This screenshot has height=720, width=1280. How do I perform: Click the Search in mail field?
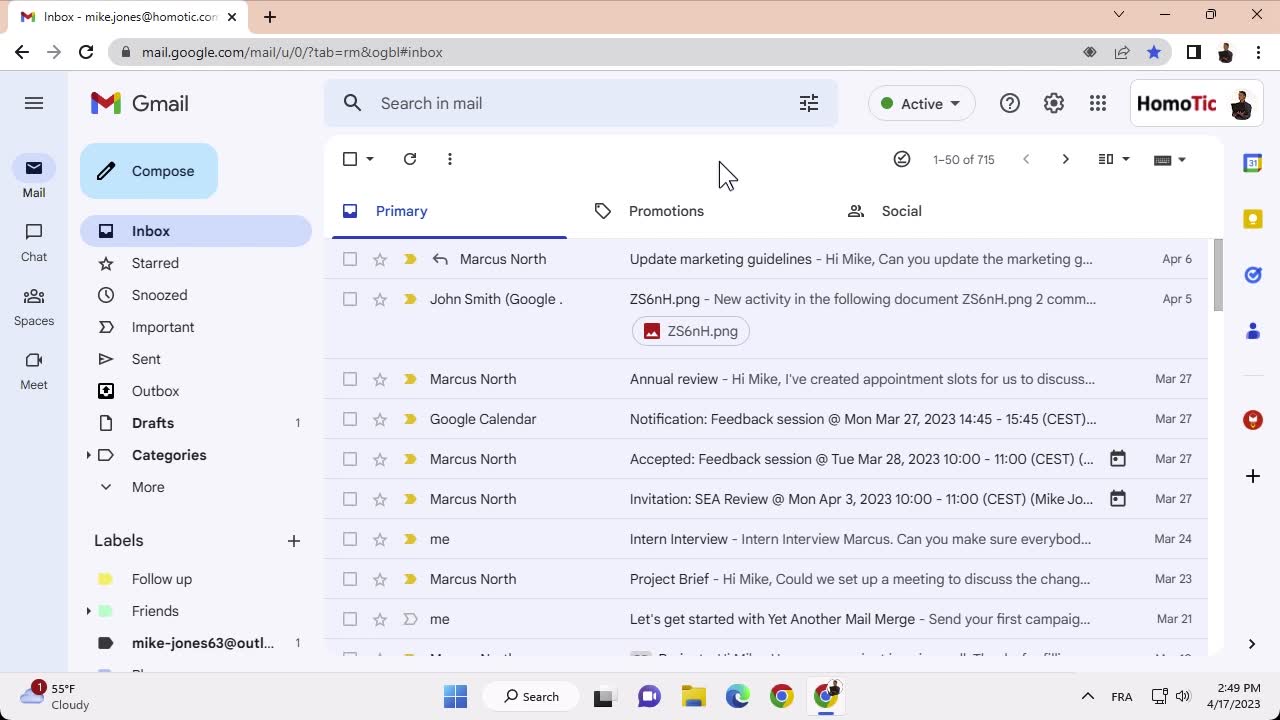coord(580,103)
